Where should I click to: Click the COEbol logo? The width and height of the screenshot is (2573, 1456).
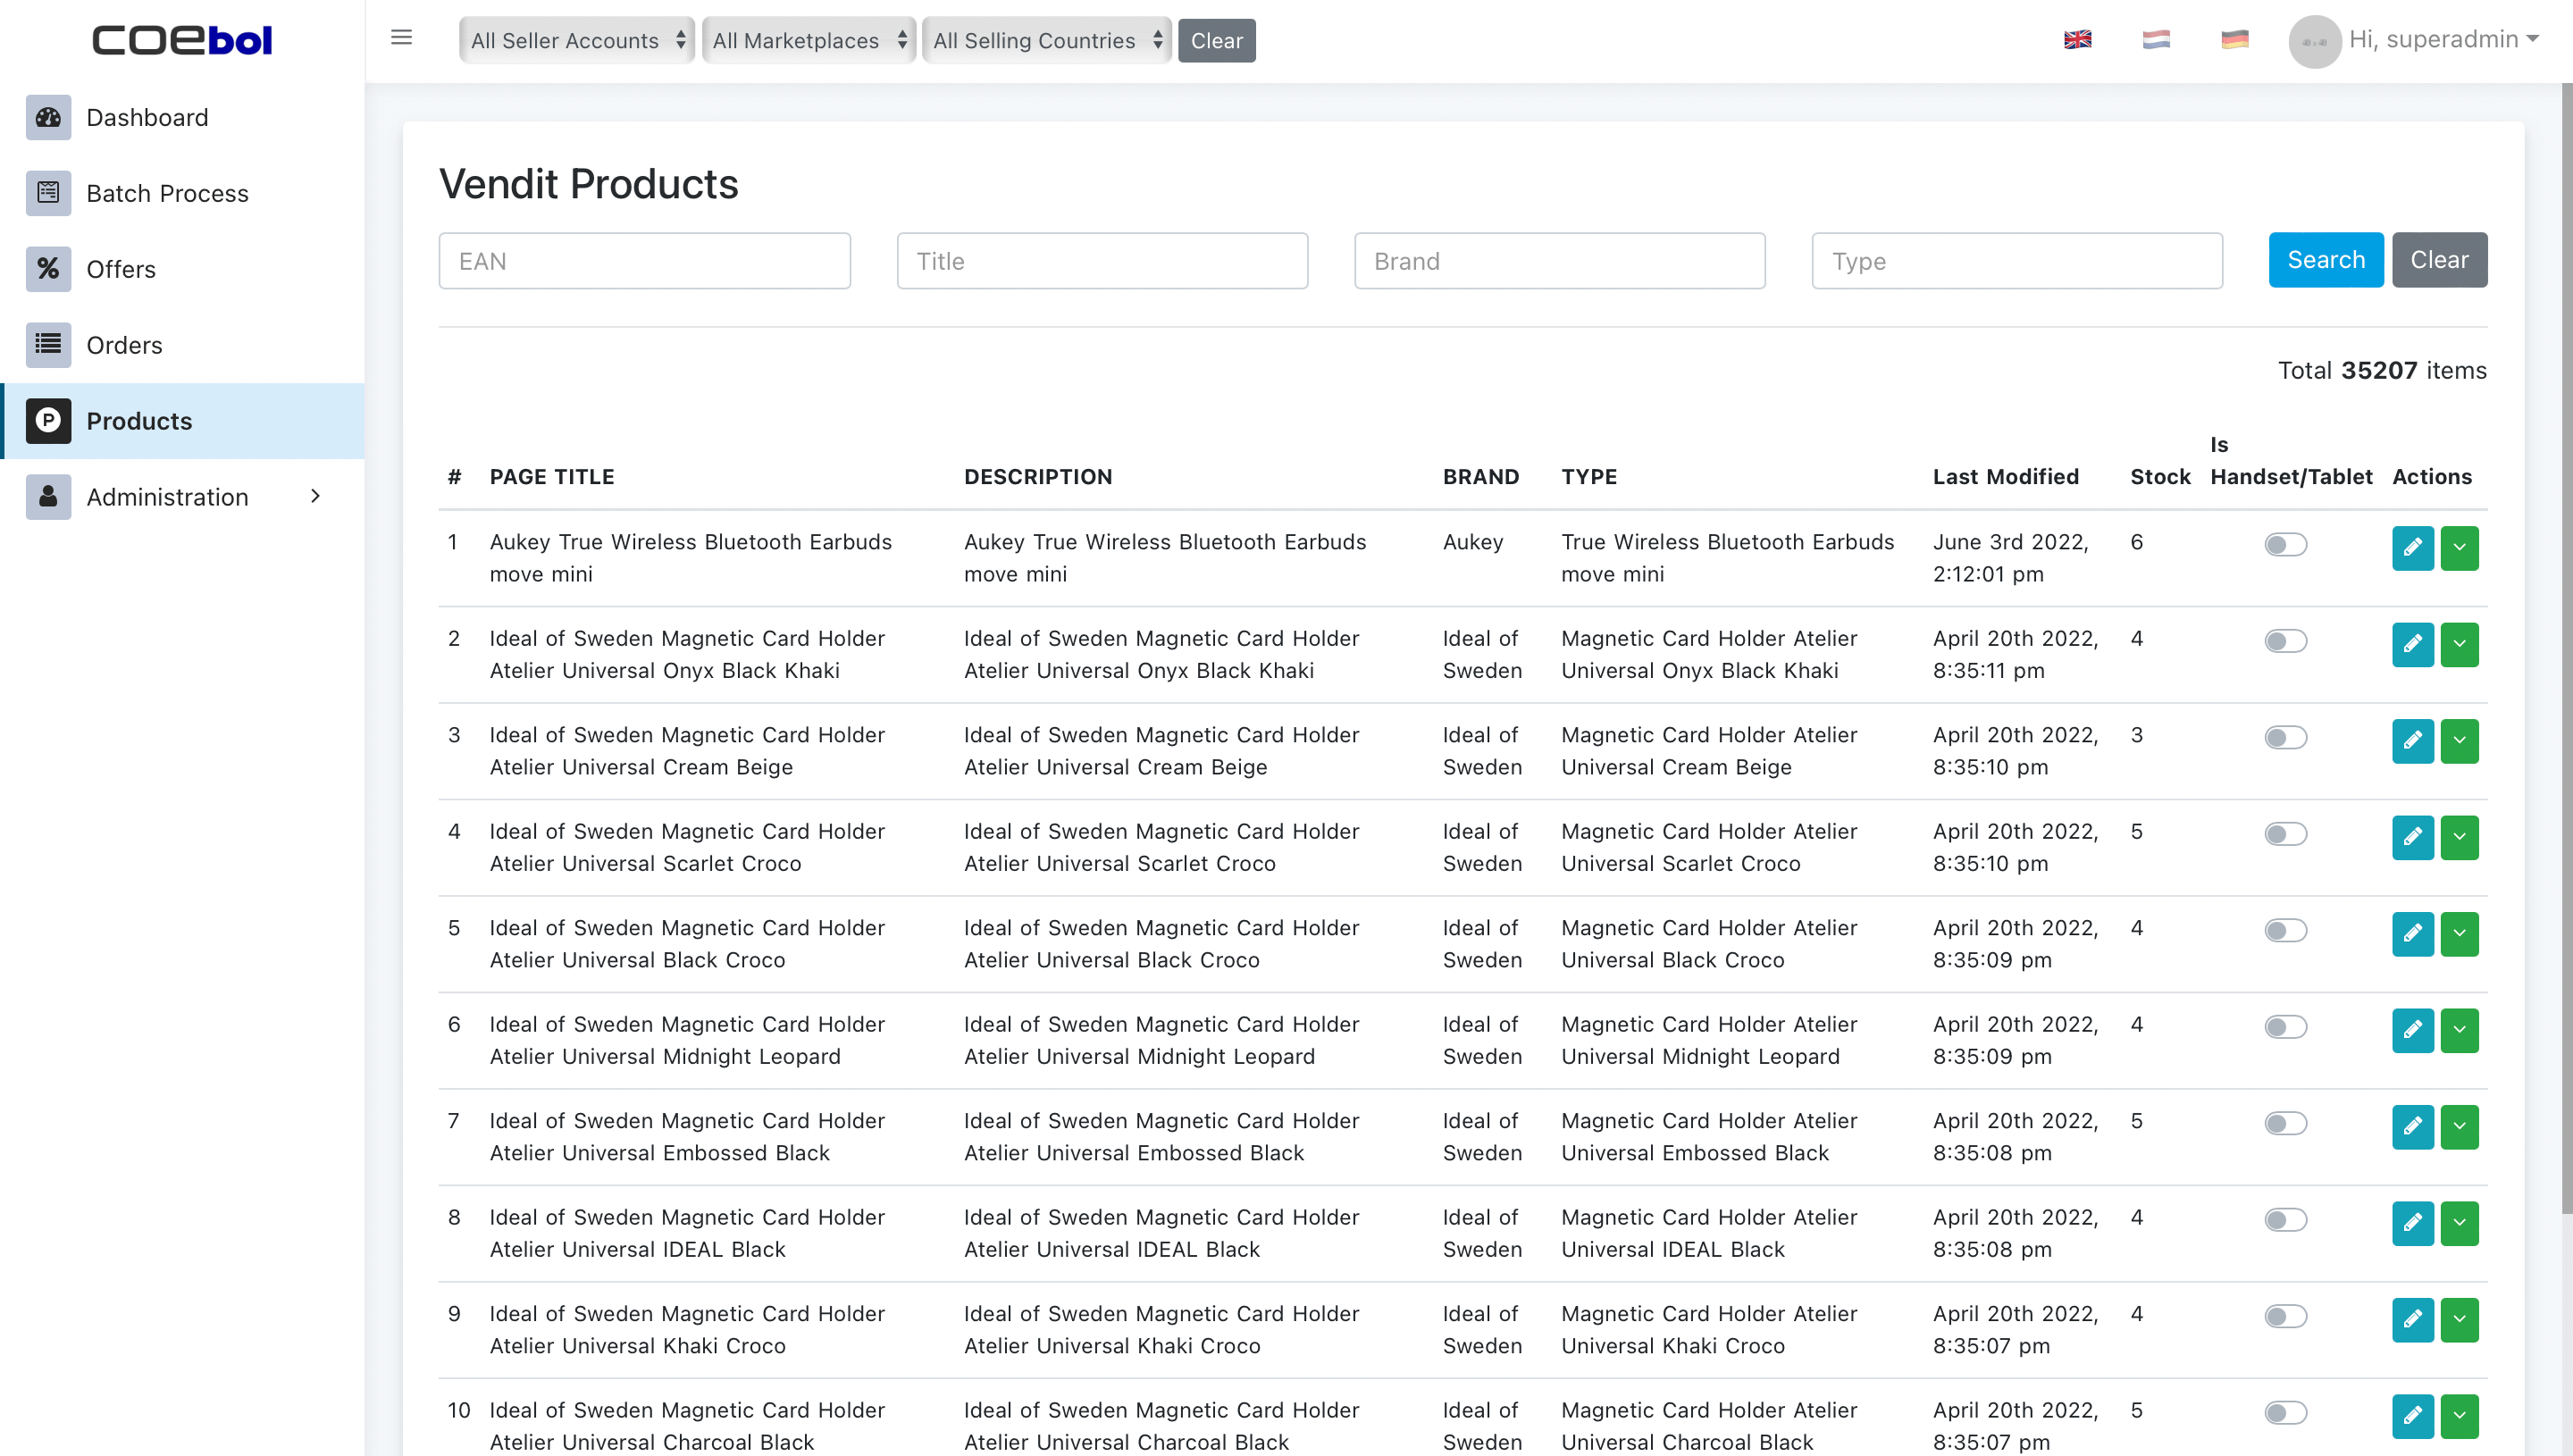pyautogui.click(x=182, y=40)
